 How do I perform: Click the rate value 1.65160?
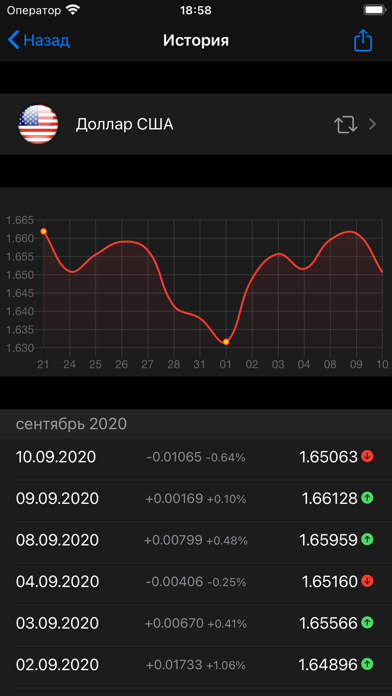tap(330, 581)
